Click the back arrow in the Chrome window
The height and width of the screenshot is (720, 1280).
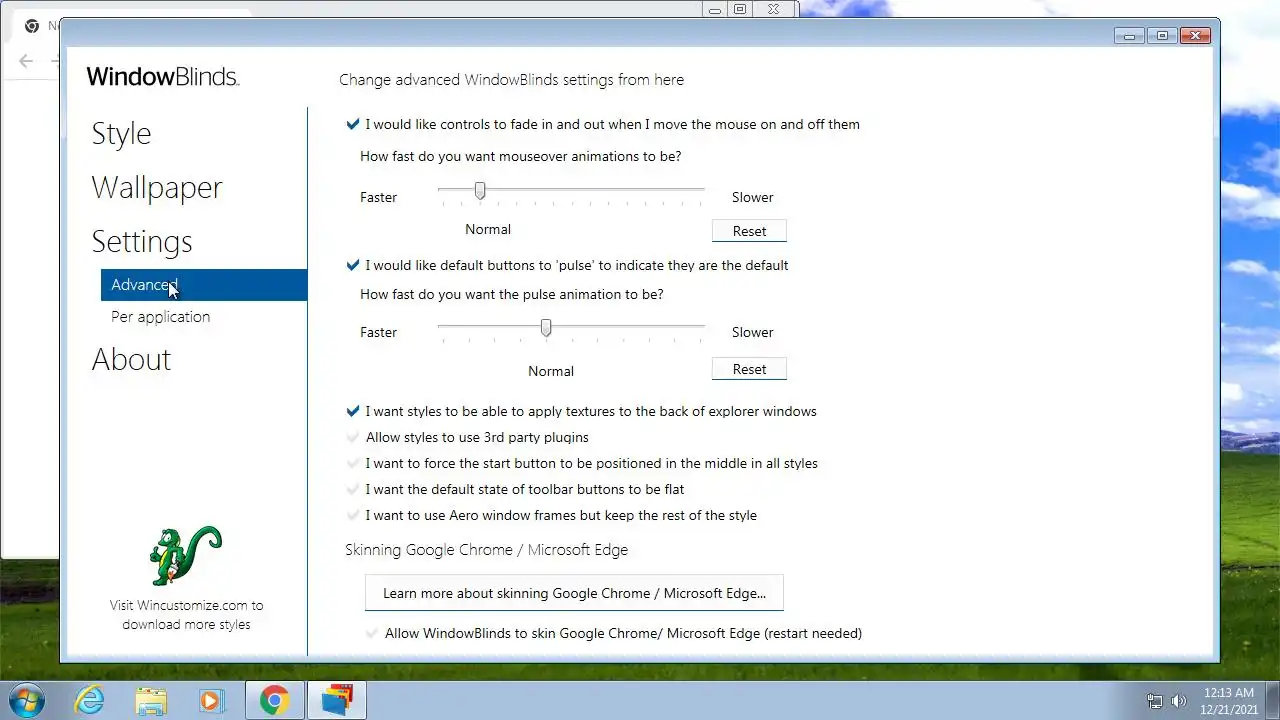26,61
